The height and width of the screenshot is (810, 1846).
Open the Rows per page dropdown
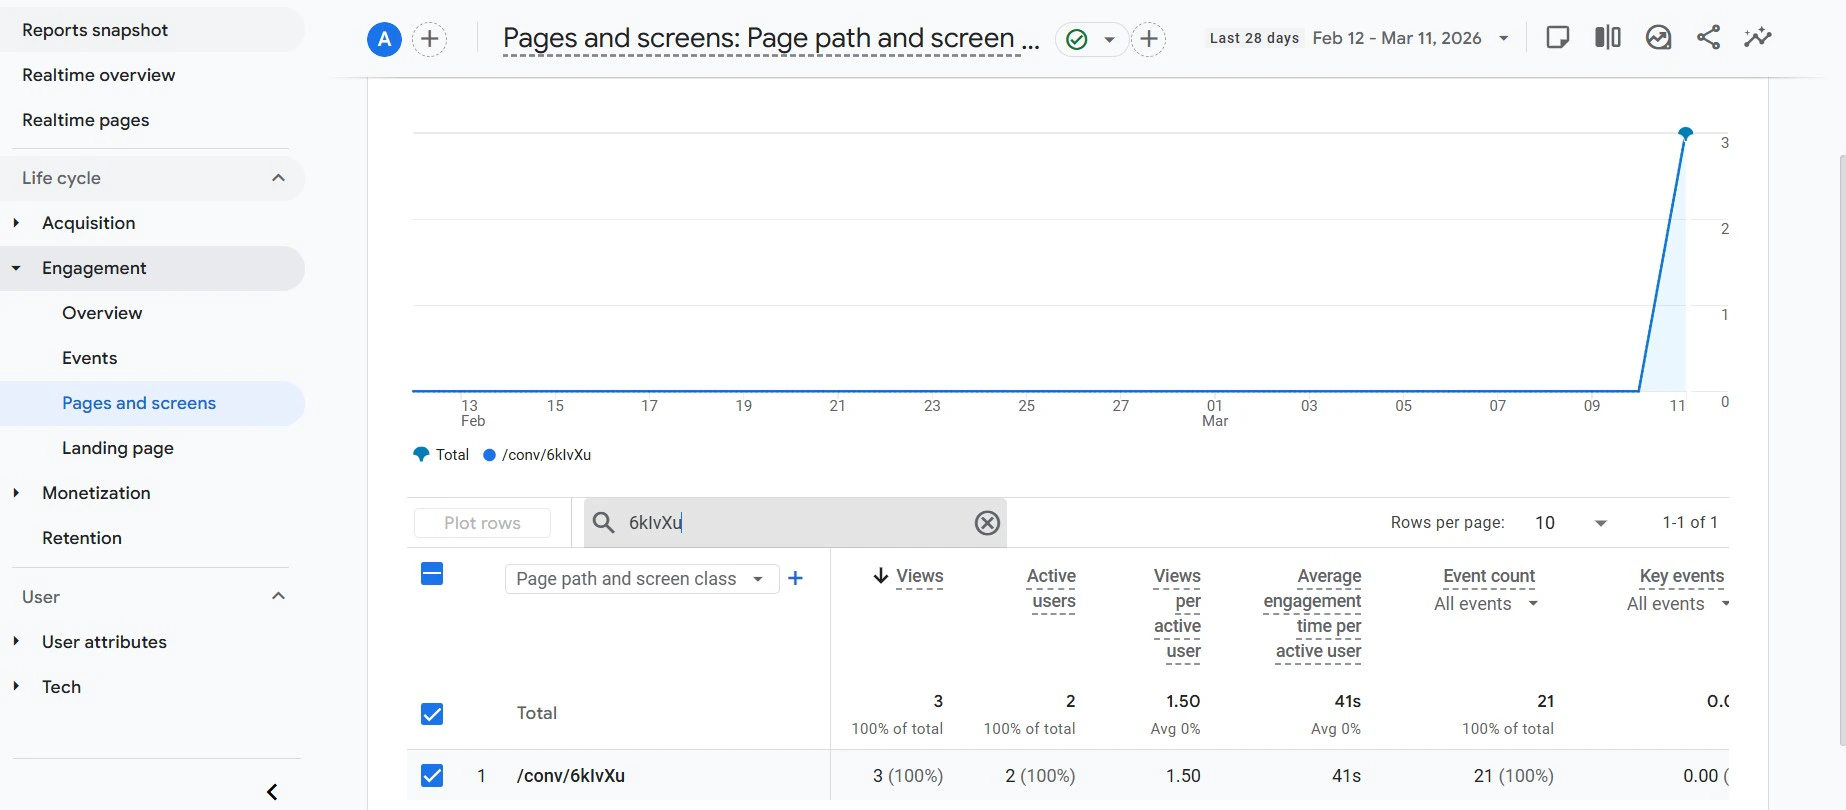1571,523
